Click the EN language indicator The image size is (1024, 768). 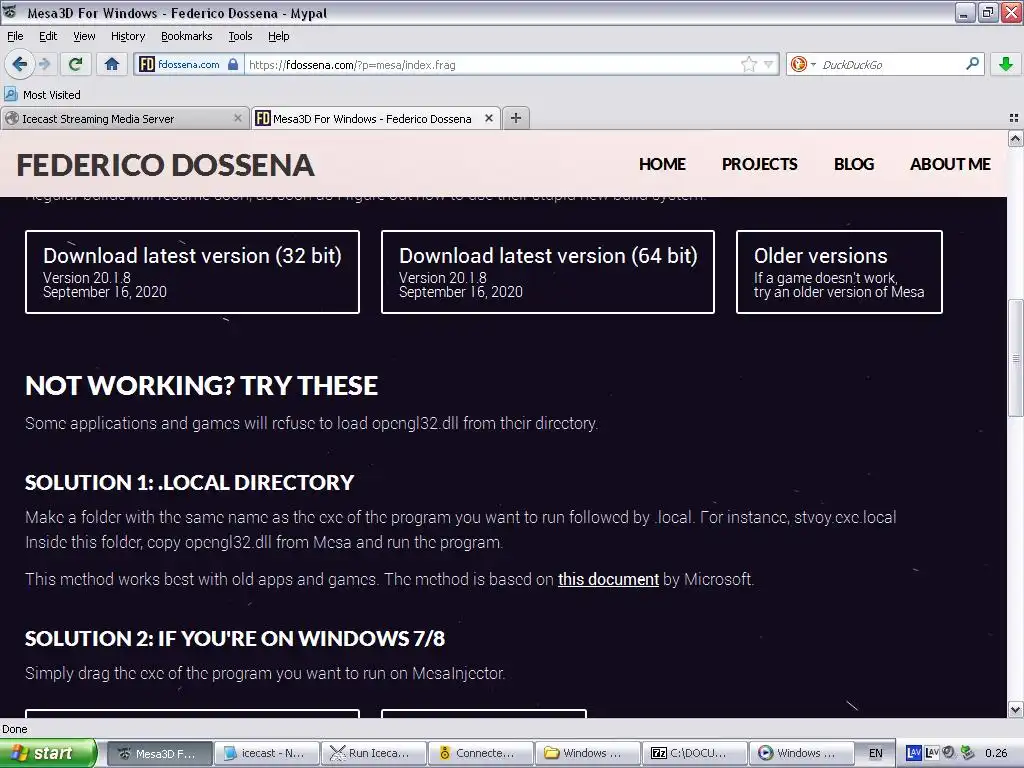tap(876, 753)
